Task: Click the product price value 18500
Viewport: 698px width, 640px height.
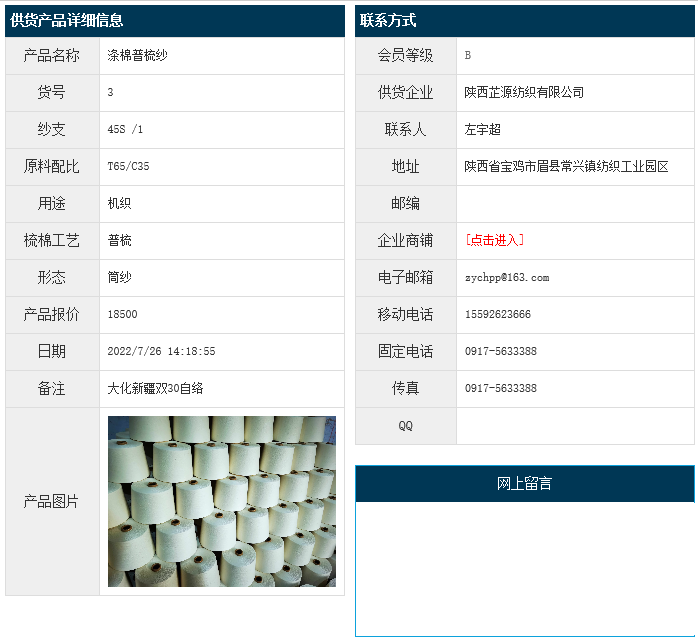Action: click(x=122, y=314)
